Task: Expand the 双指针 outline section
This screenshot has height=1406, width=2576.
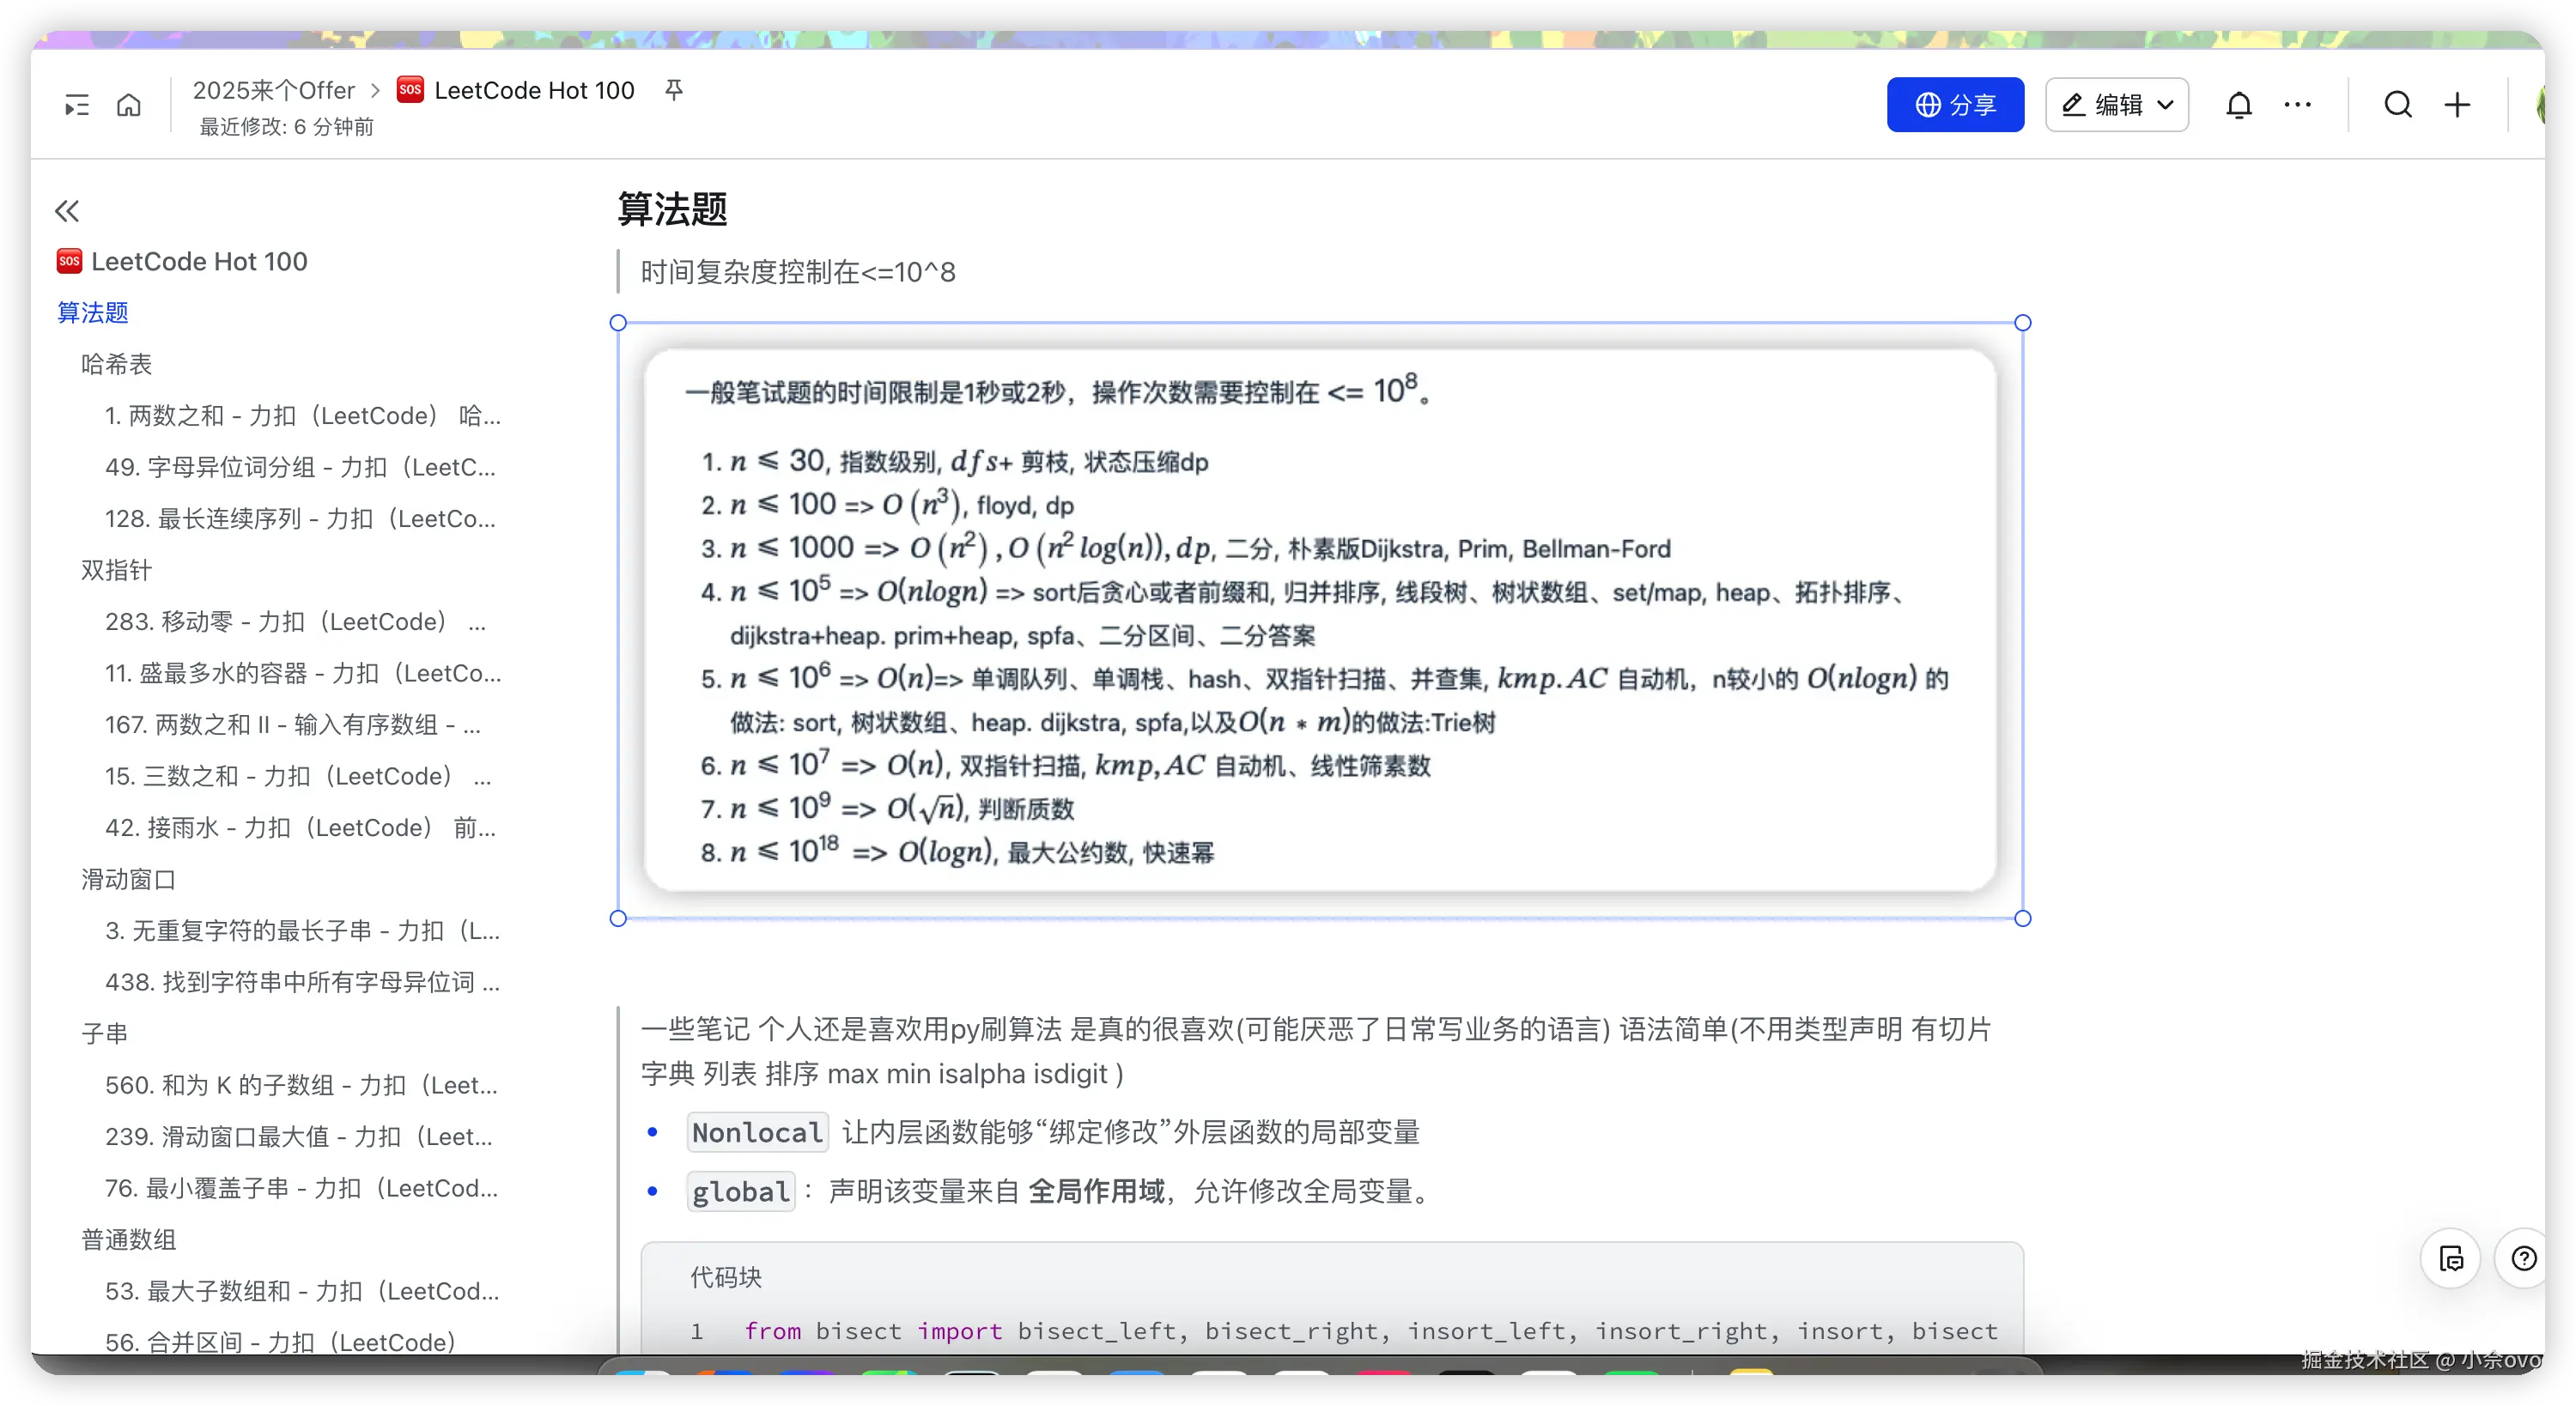Action: 115,570
